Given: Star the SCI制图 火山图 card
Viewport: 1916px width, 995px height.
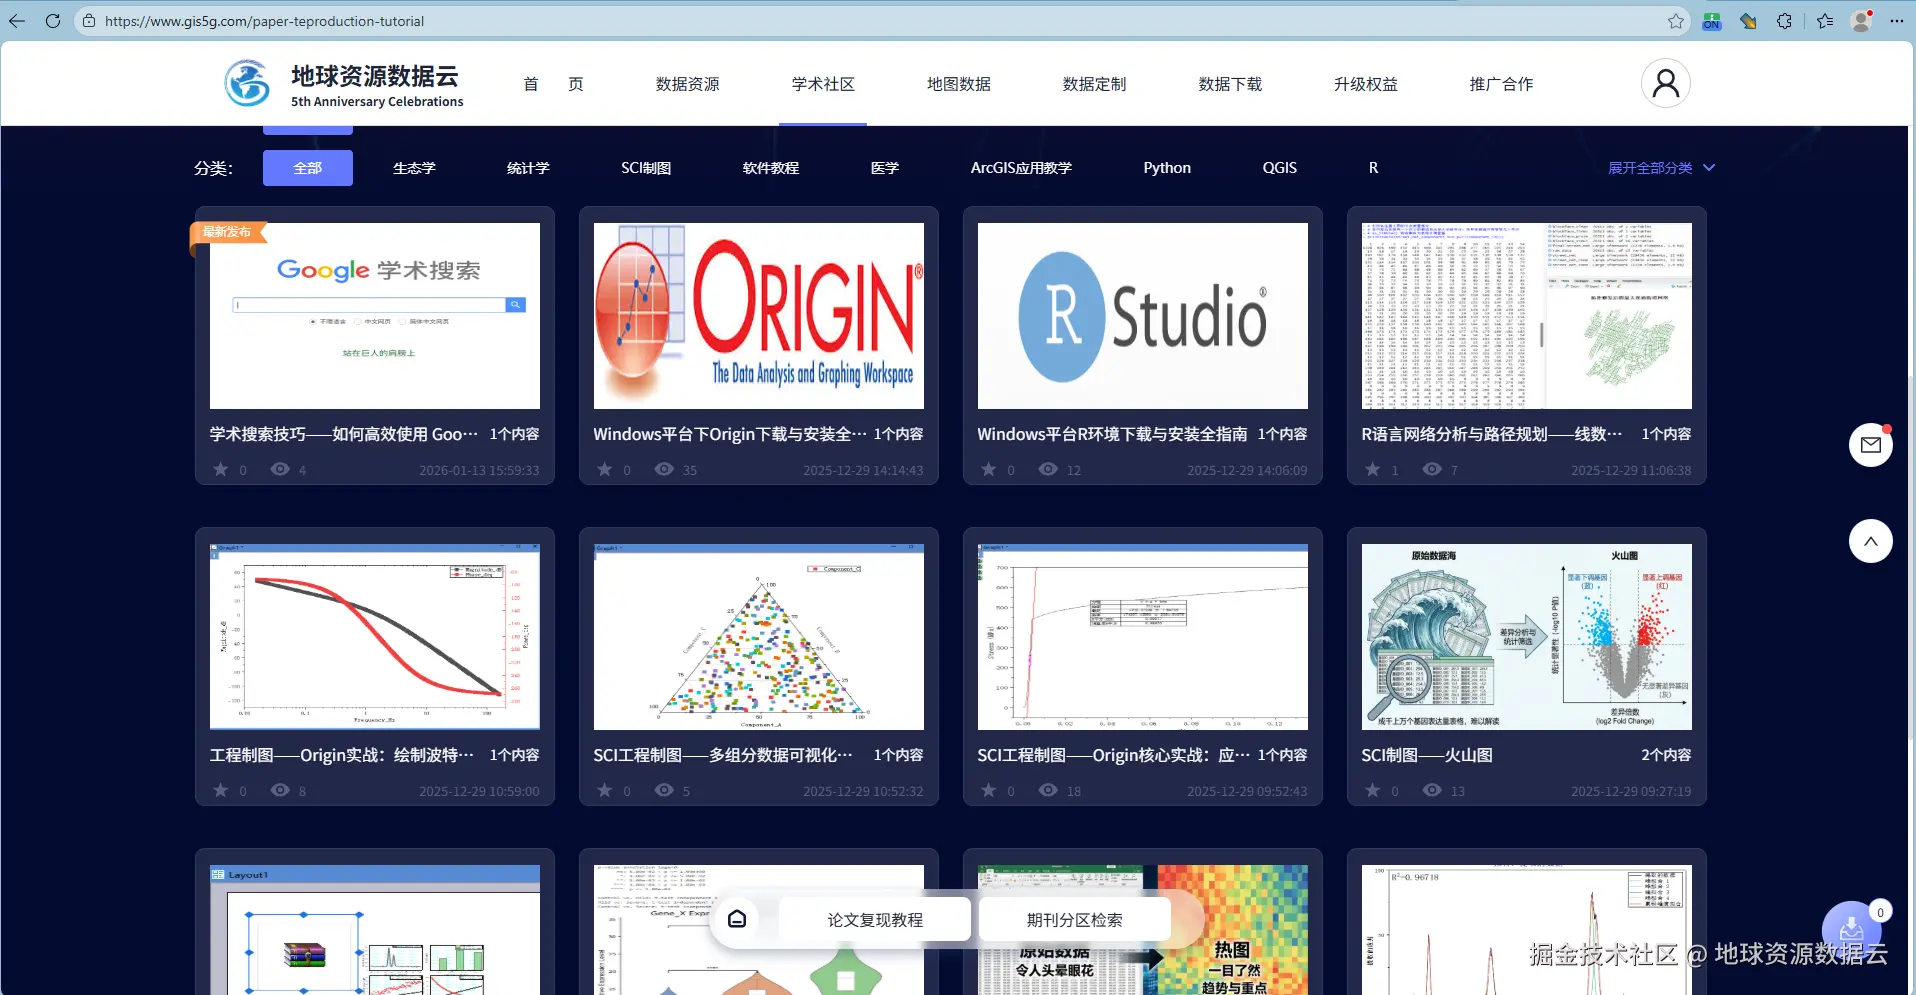Looking at the screenshot, I should [x=1373, y=790].
